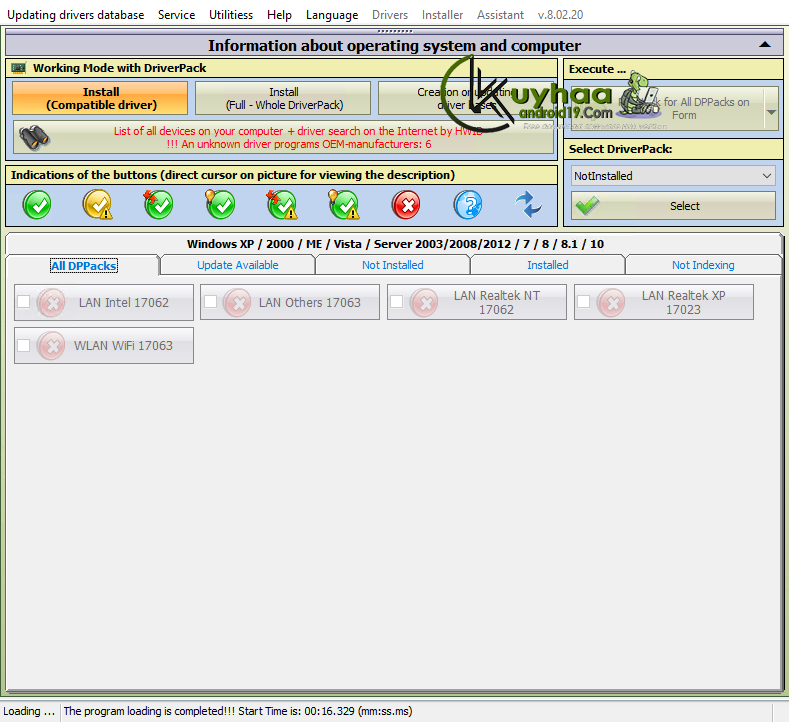Open the Installer menu
Viewport: 789px width, 722px height.
click(x=442, y=15)
